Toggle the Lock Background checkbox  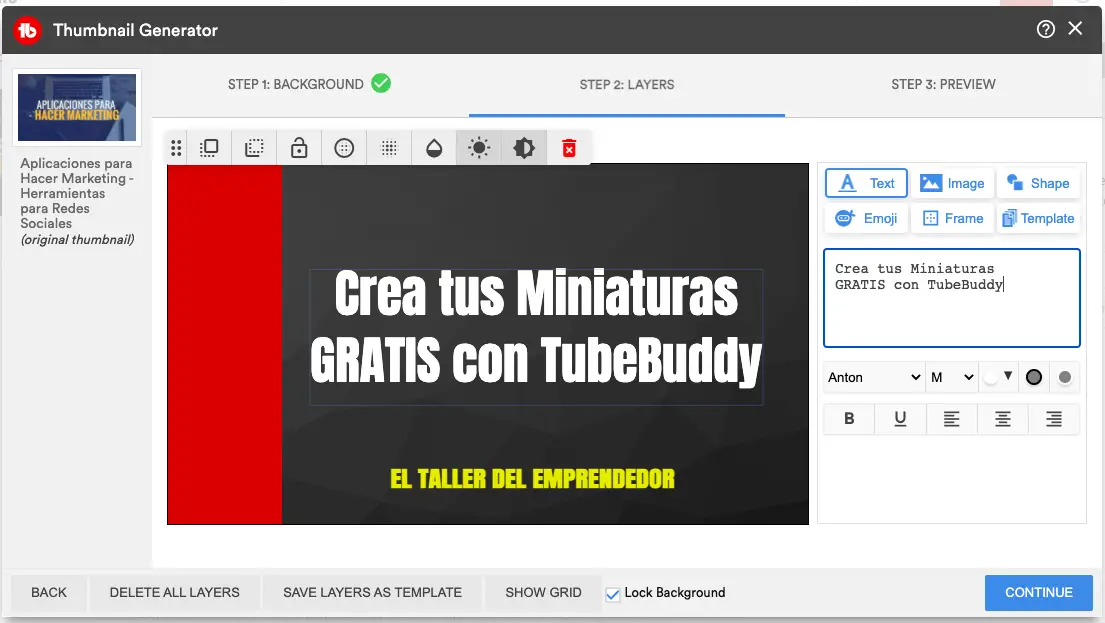(x=613, y=594)
